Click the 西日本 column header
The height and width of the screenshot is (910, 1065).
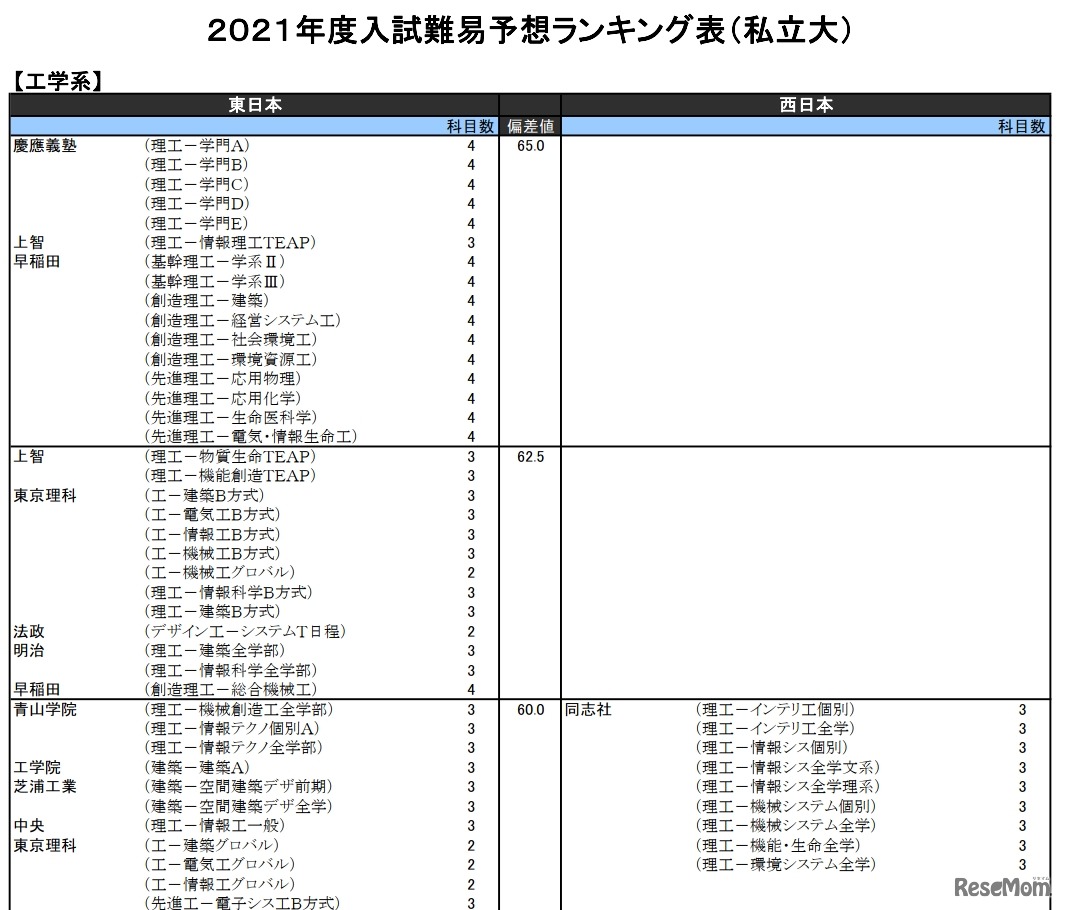tap(806, 105)
